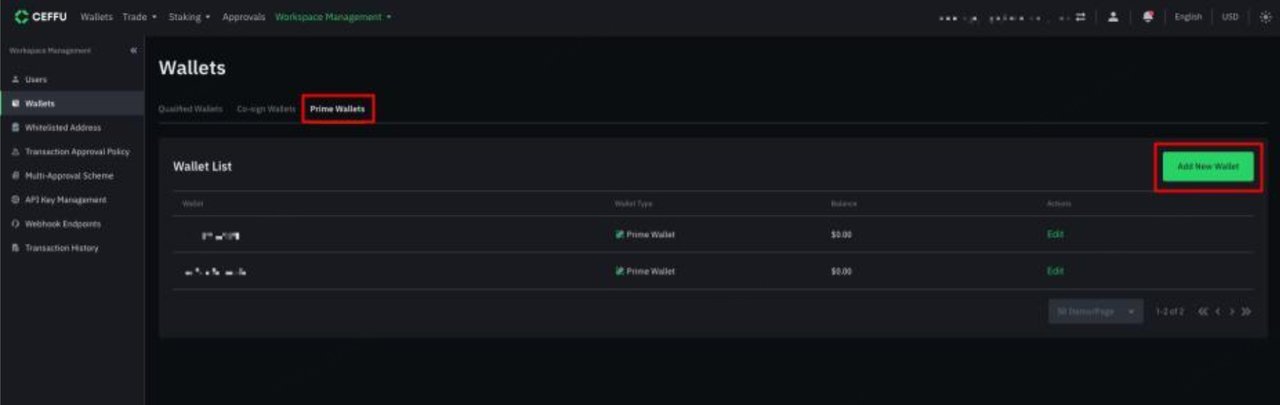
Task: Click the switch account arrows icon
Action: [x=1080, y=17]
